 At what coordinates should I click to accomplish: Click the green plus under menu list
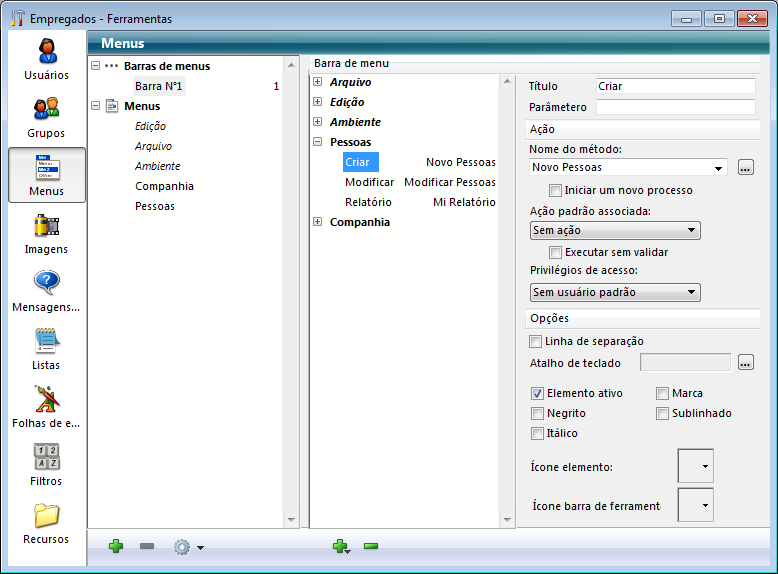pos(116,547)
